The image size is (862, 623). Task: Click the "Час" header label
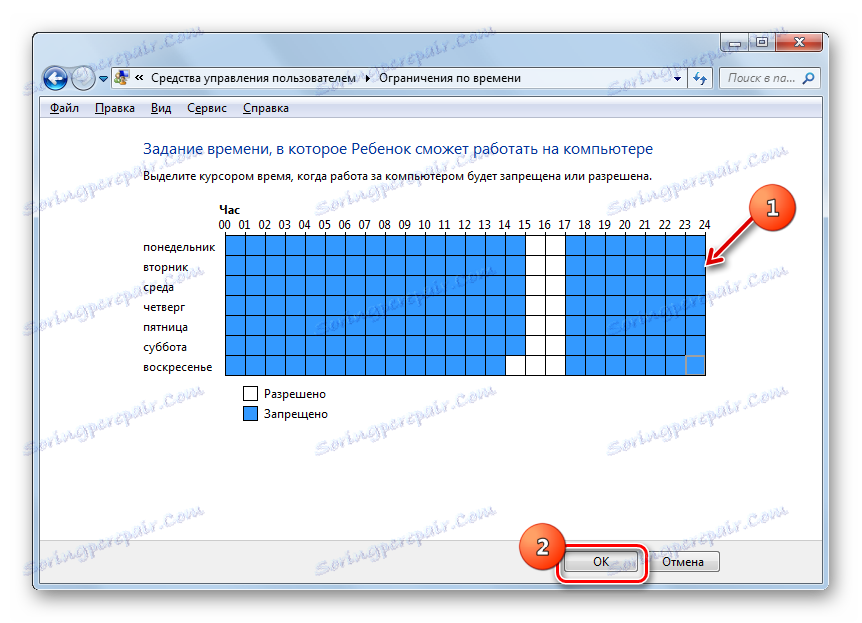[229, 209]
